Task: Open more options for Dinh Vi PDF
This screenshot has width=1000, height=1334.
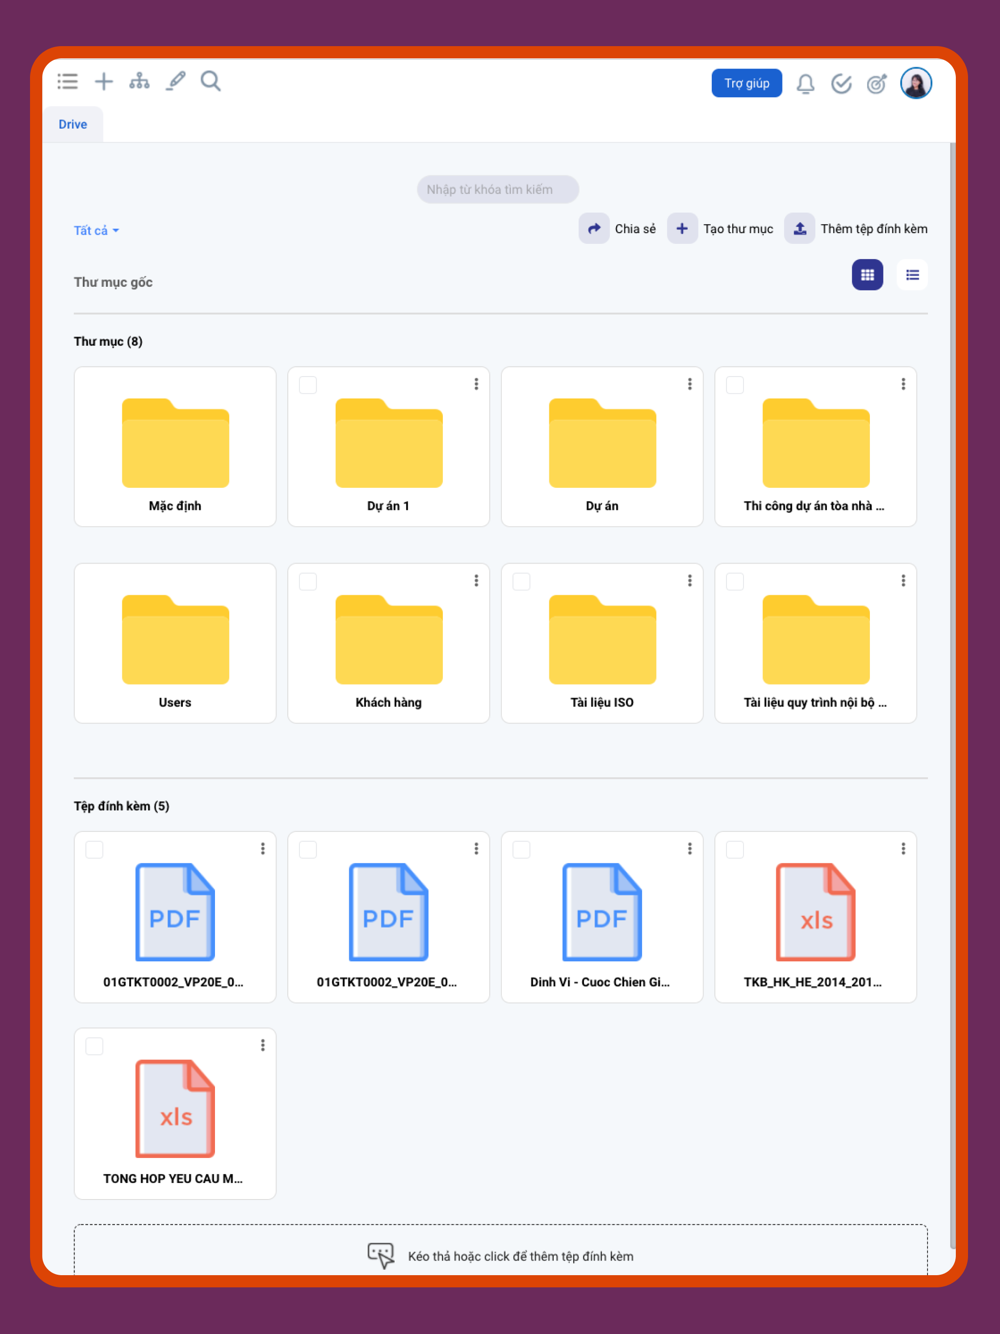Action: coord(690,848)
